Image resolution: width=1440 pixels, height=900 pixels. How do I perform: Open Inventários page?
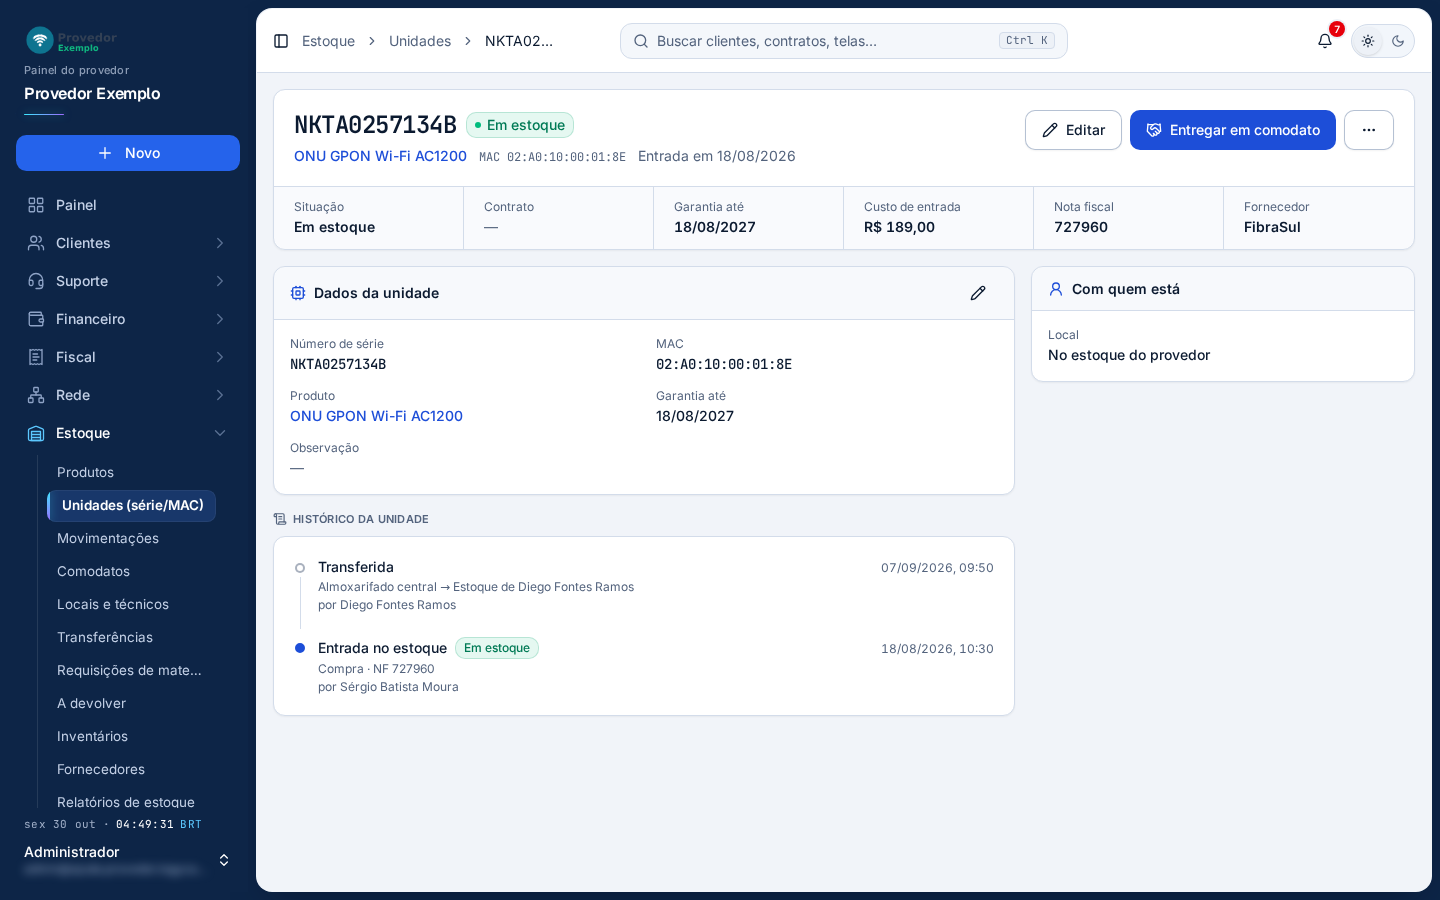click(x=92, y=736)
